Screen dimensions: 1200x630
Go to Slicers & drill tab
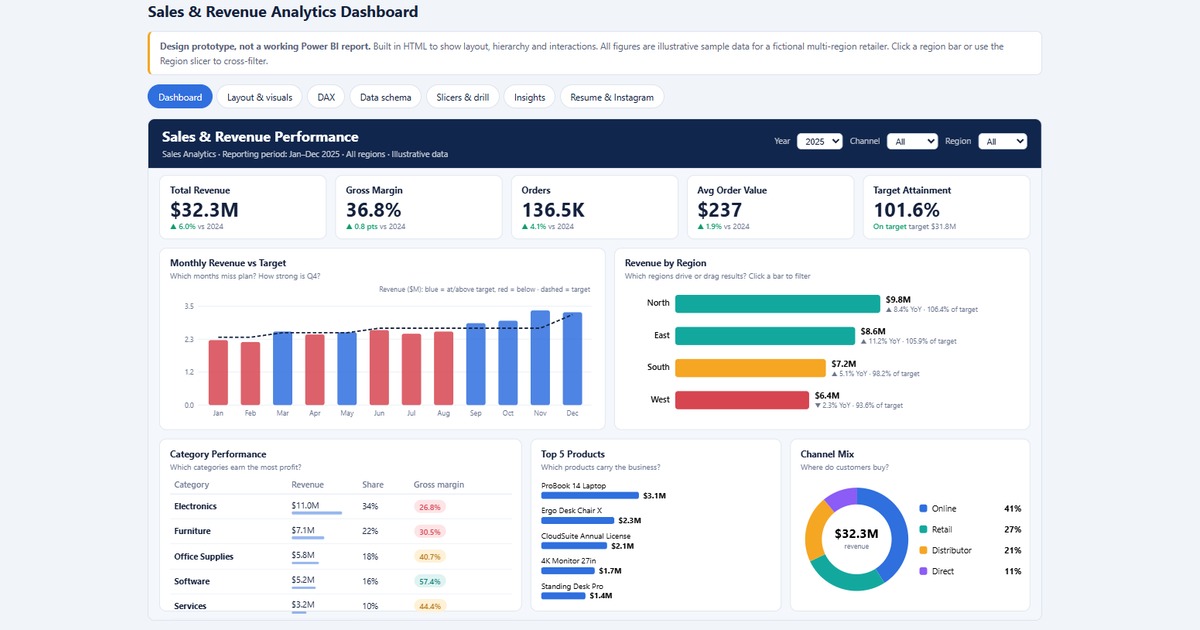463,97
